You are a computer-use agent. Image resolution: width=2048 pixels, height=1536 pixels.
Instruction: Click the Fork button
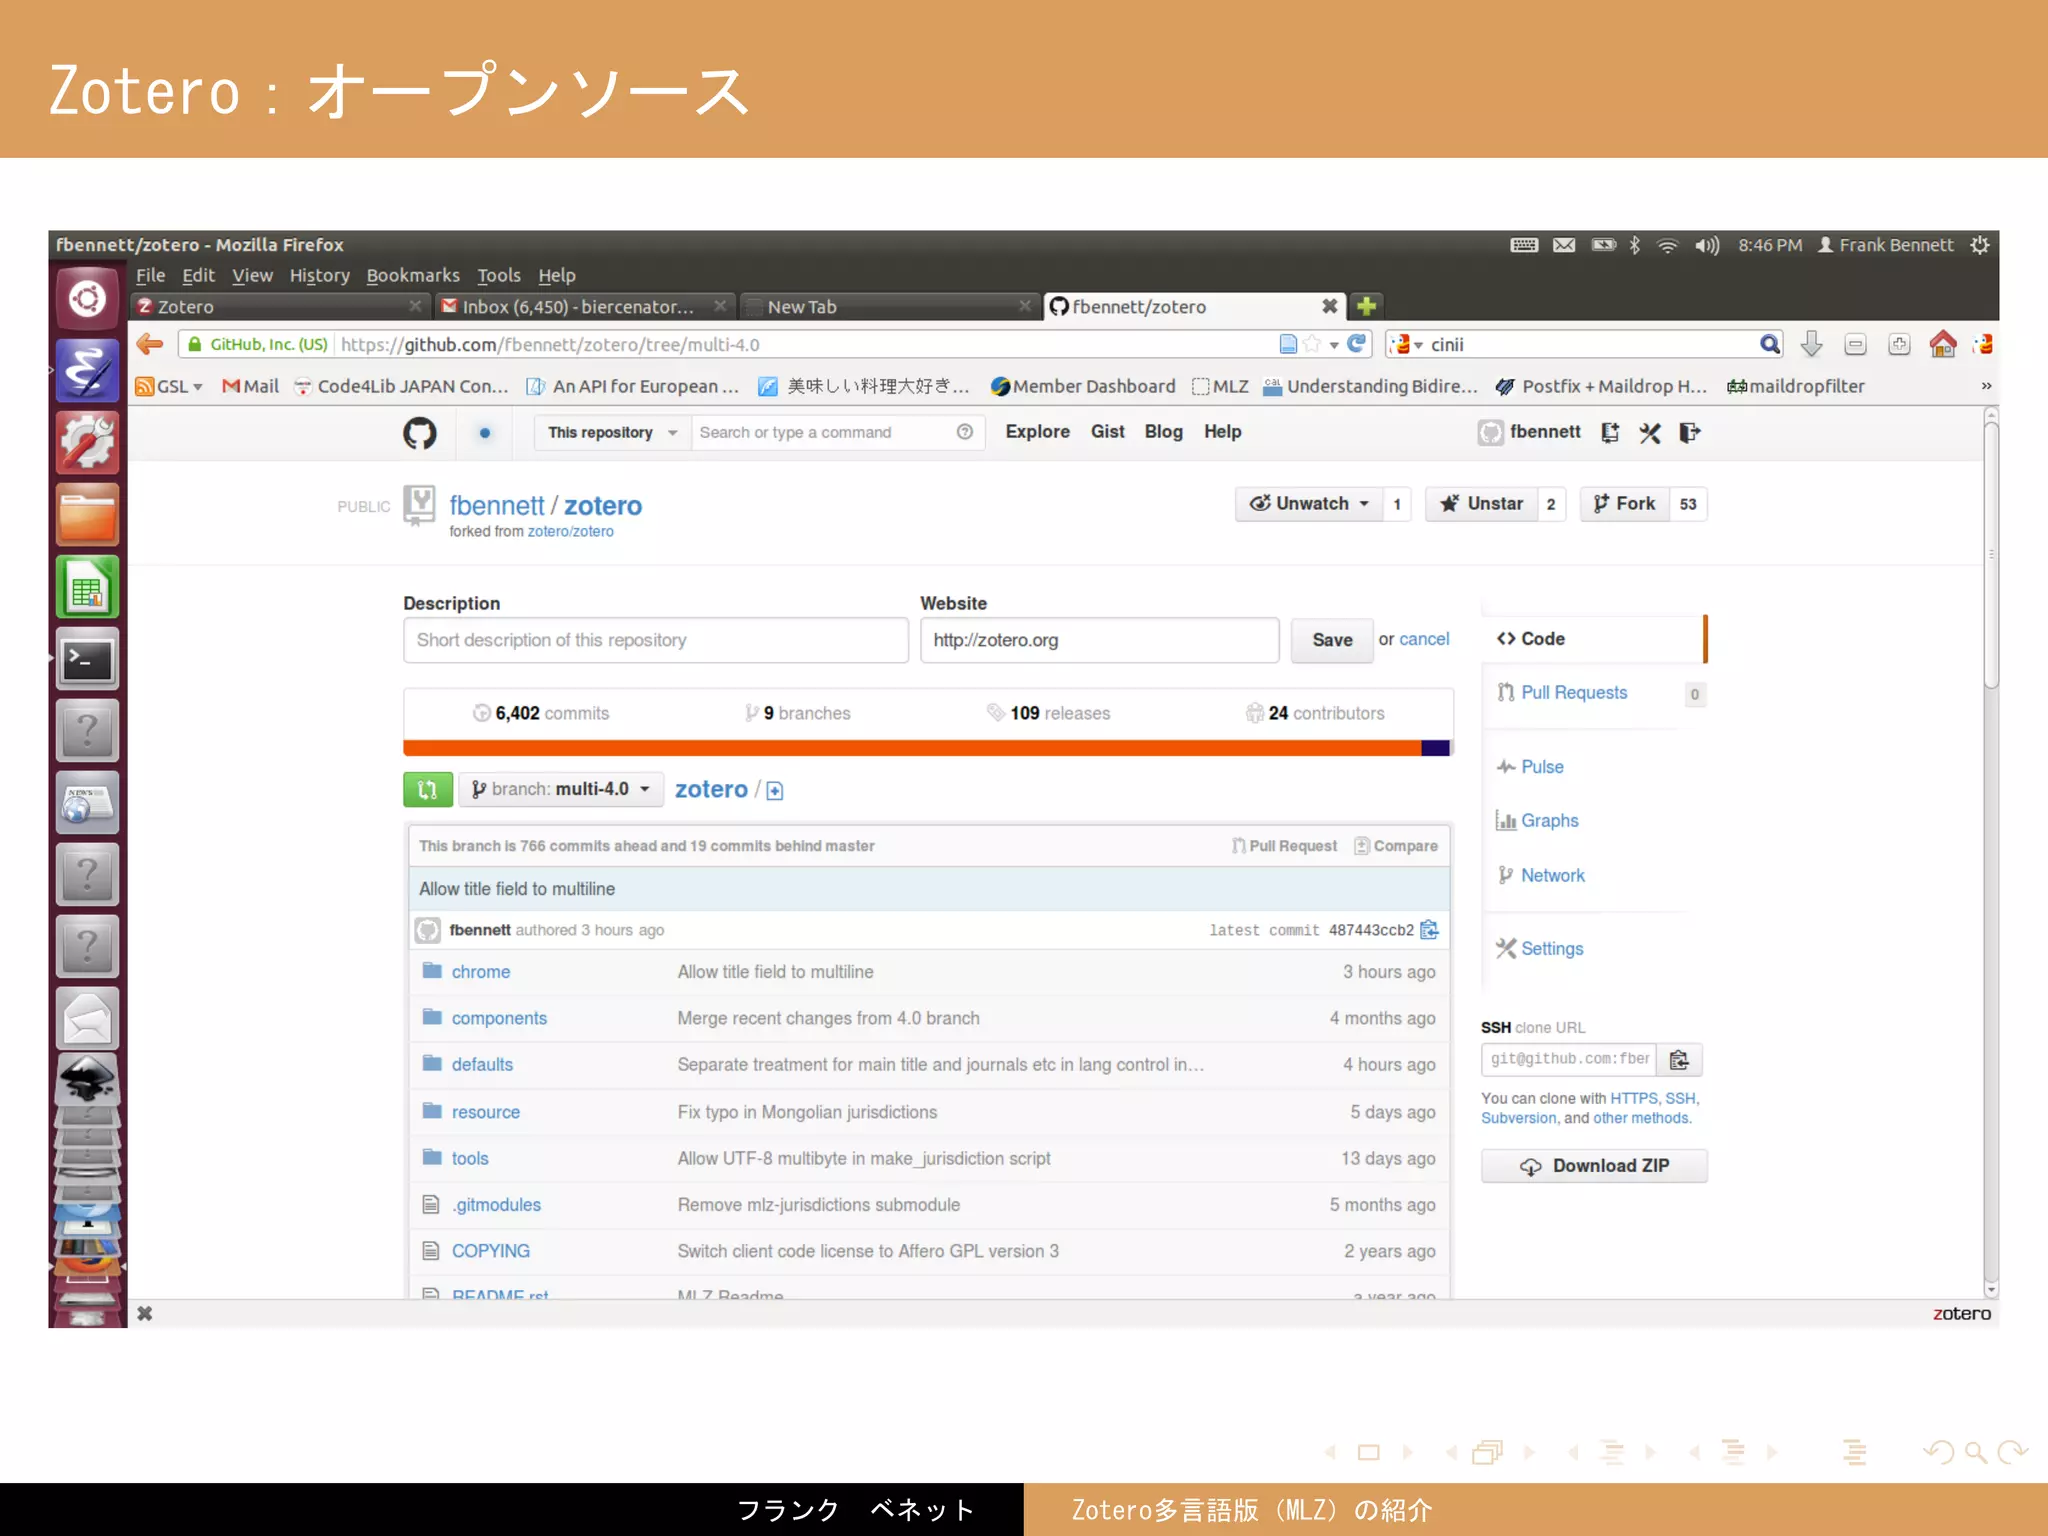pyautogui.click(x=1625, y=504)
